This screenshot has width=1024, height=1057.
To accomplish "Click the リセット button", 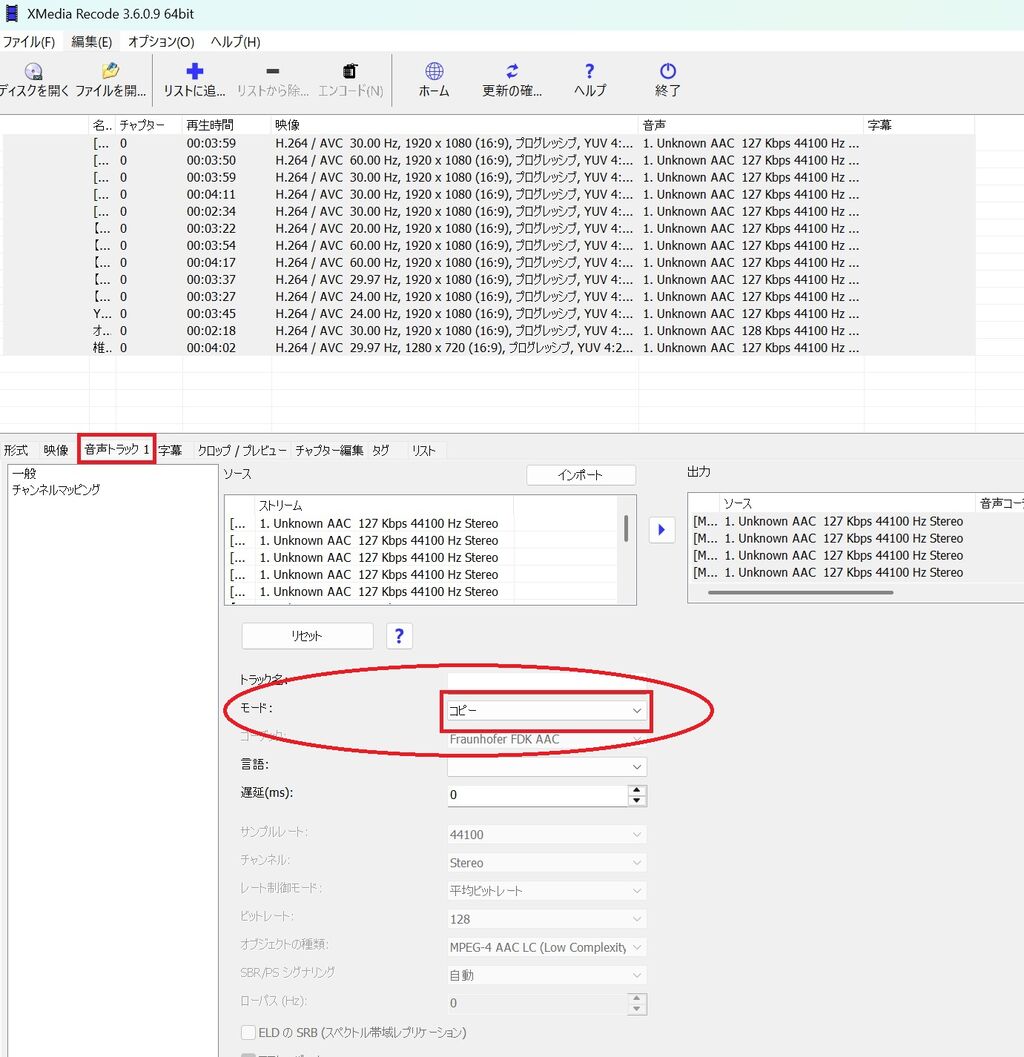I will (307, 636).
